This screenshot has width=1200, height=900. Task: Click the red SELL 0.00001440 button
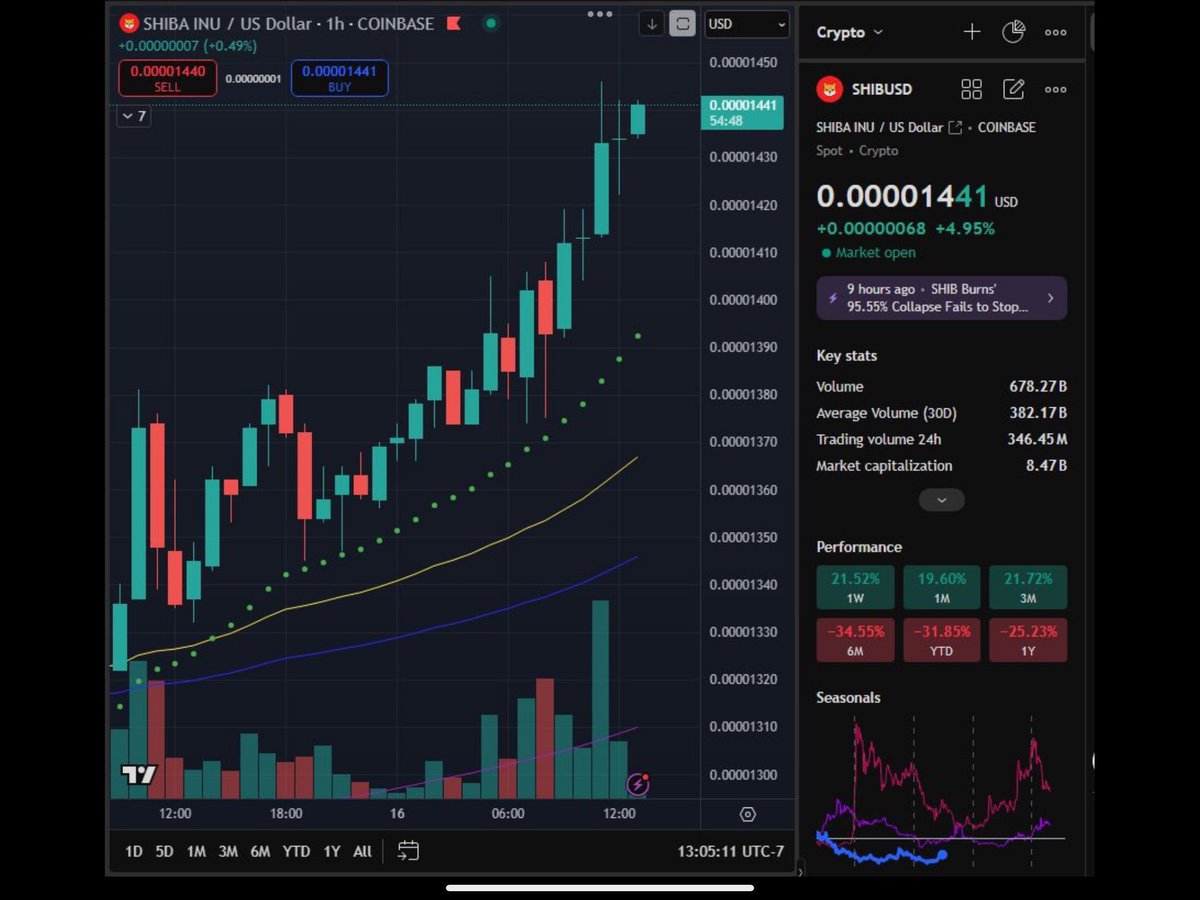click(x=167, y=78)
